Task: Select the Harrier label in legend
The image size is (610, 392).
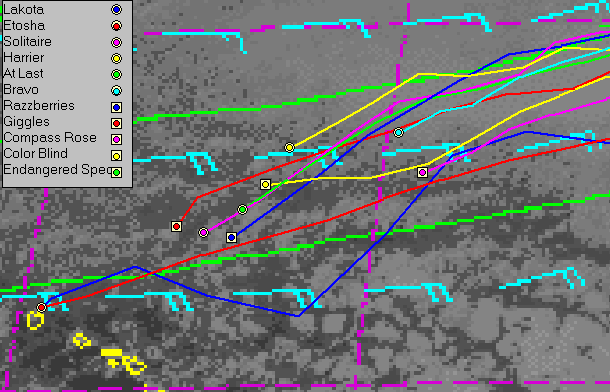Action: tap(24, 58)
